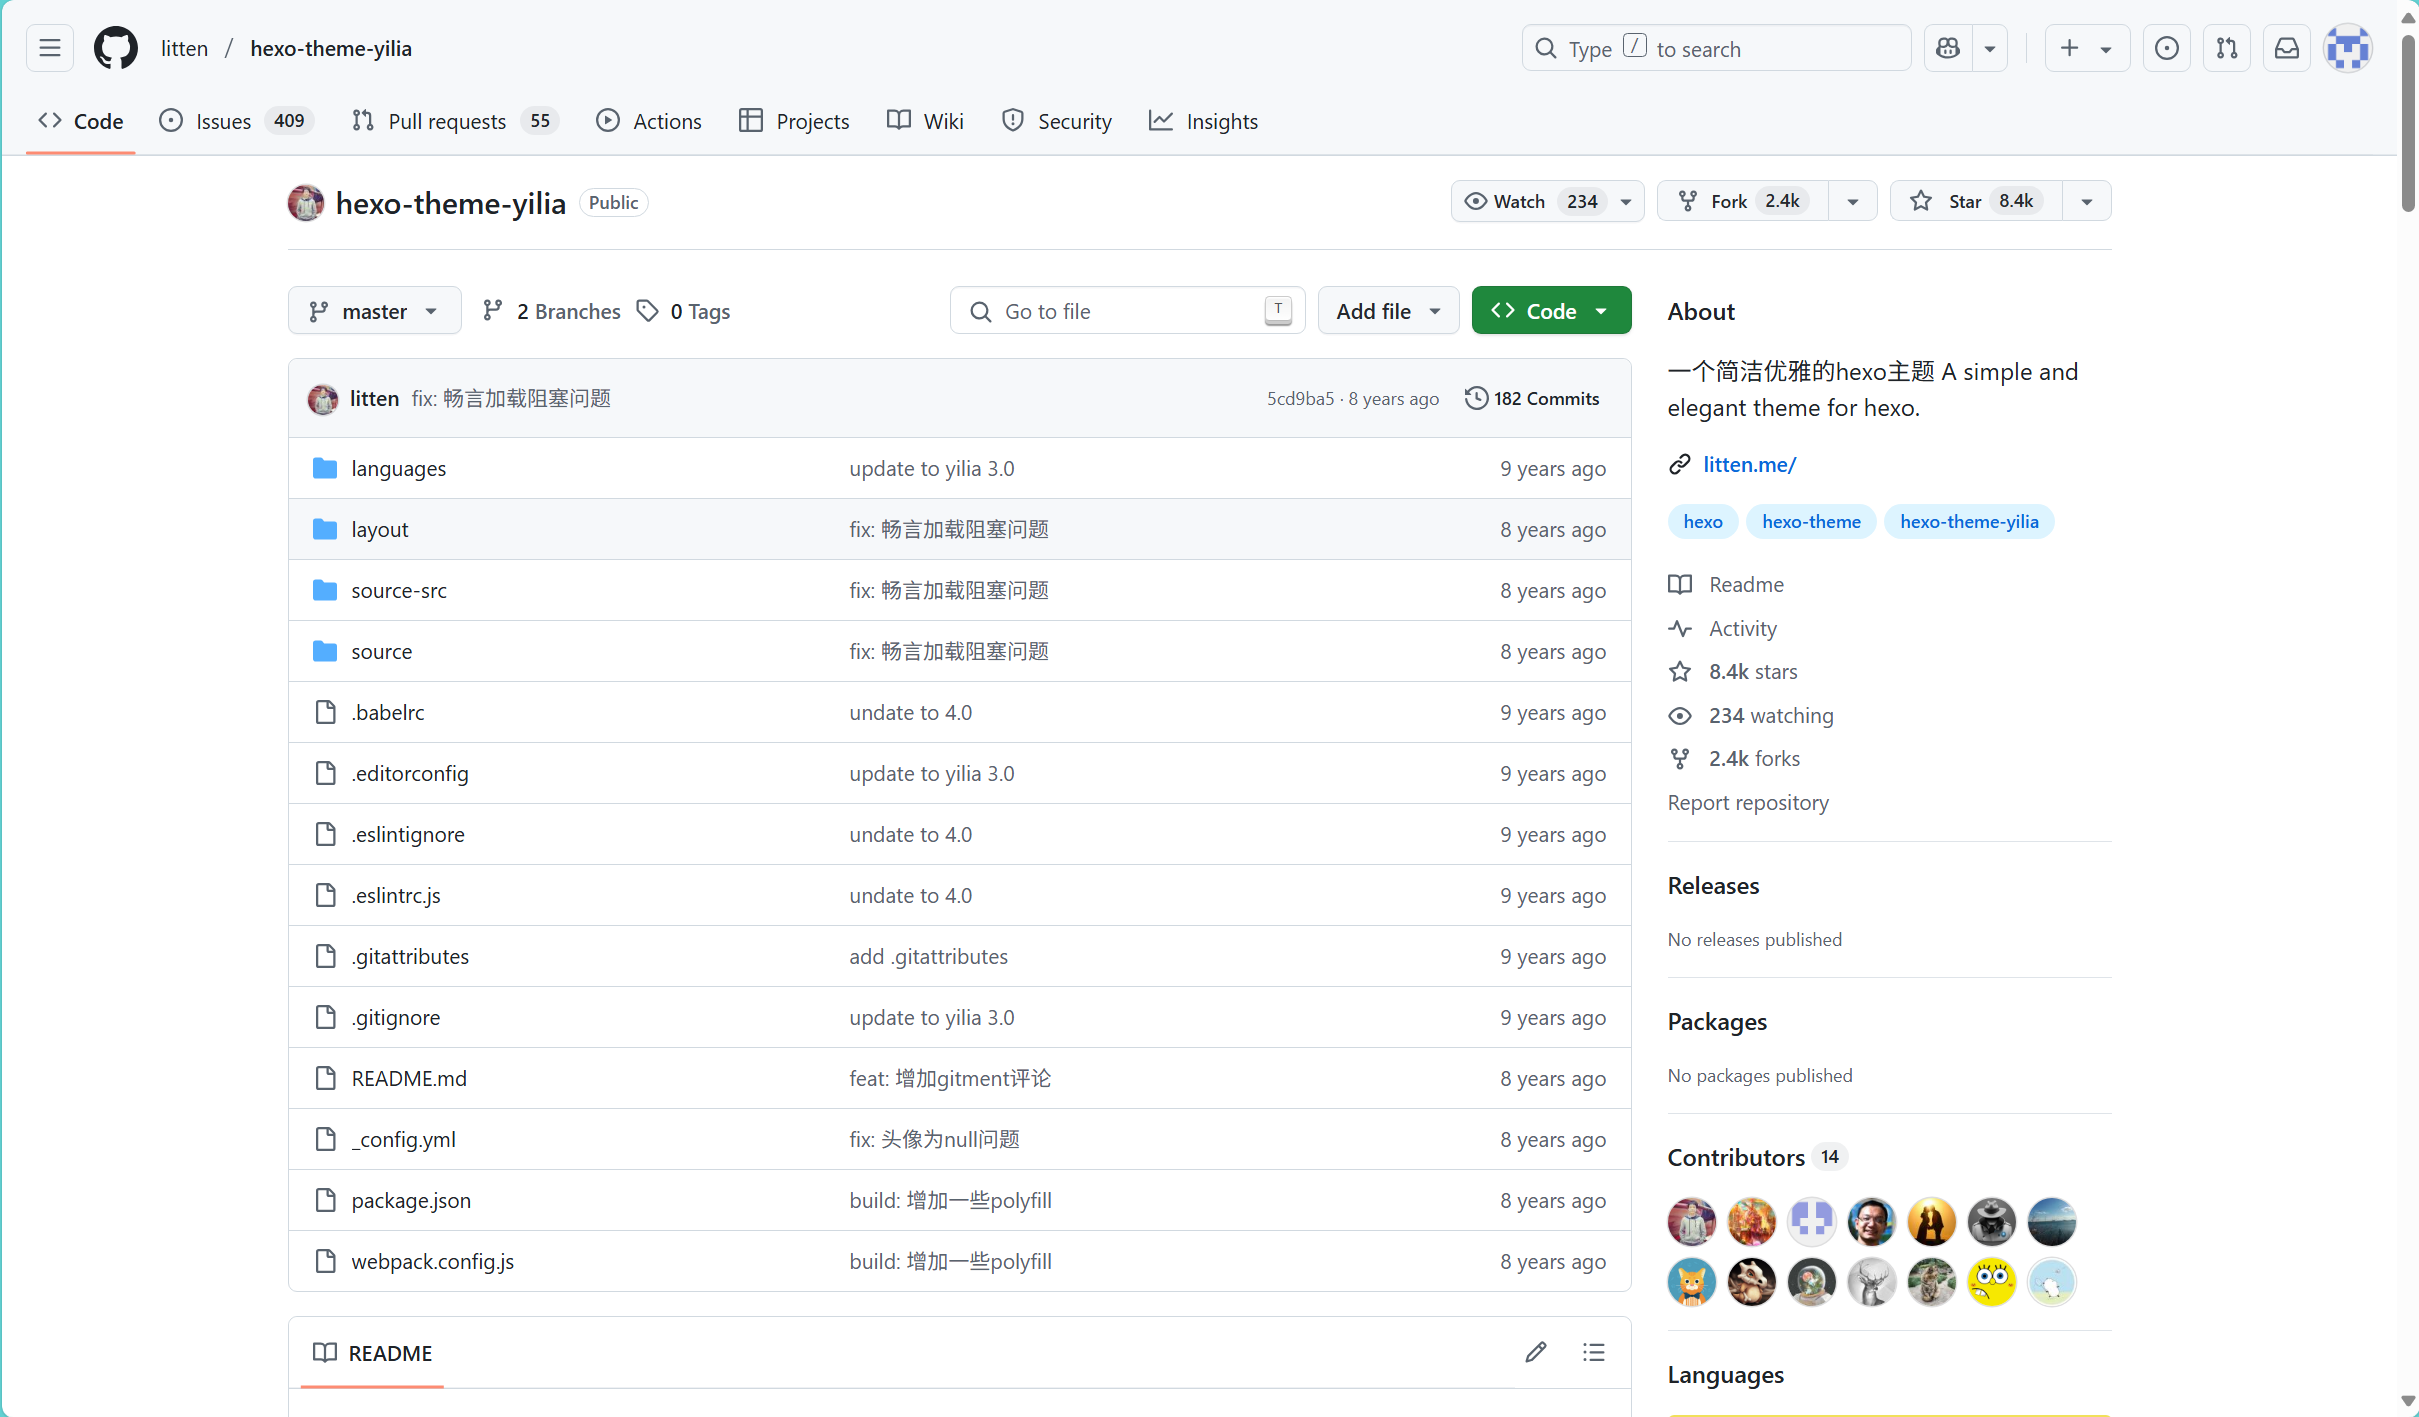Click the book icon next to Readme
Screen dimensions: 2419x1417
tap(1680, 584)
